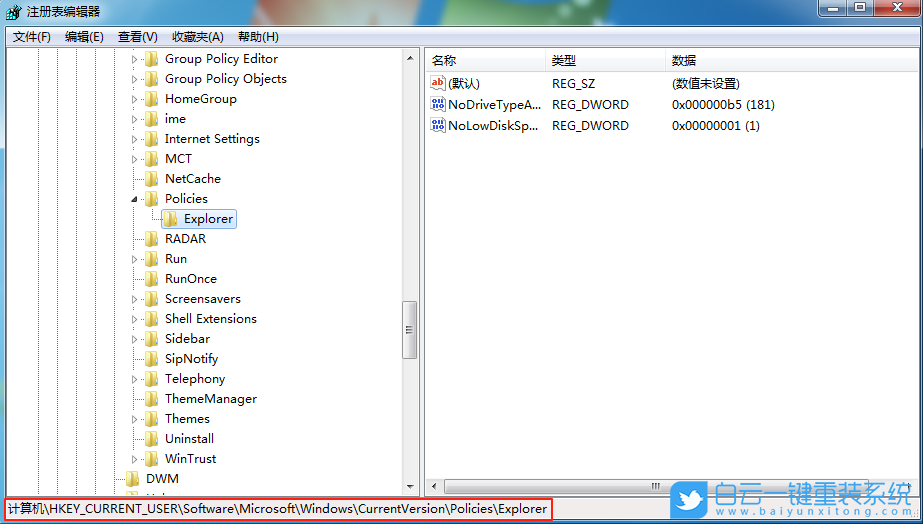This screenshot has width=923, height=524.
Task: Click the tree pane vertical scrollbar thumb
Action: pos(409,329)
